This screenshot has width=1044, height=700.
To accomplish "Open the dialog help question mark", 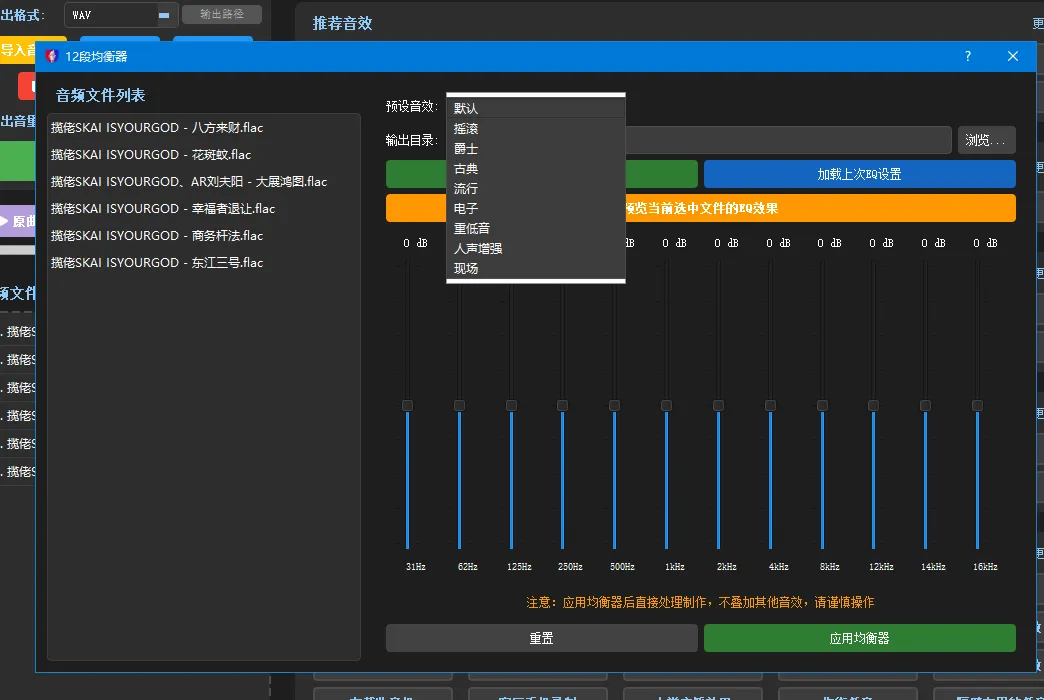I will click(967, 56).
